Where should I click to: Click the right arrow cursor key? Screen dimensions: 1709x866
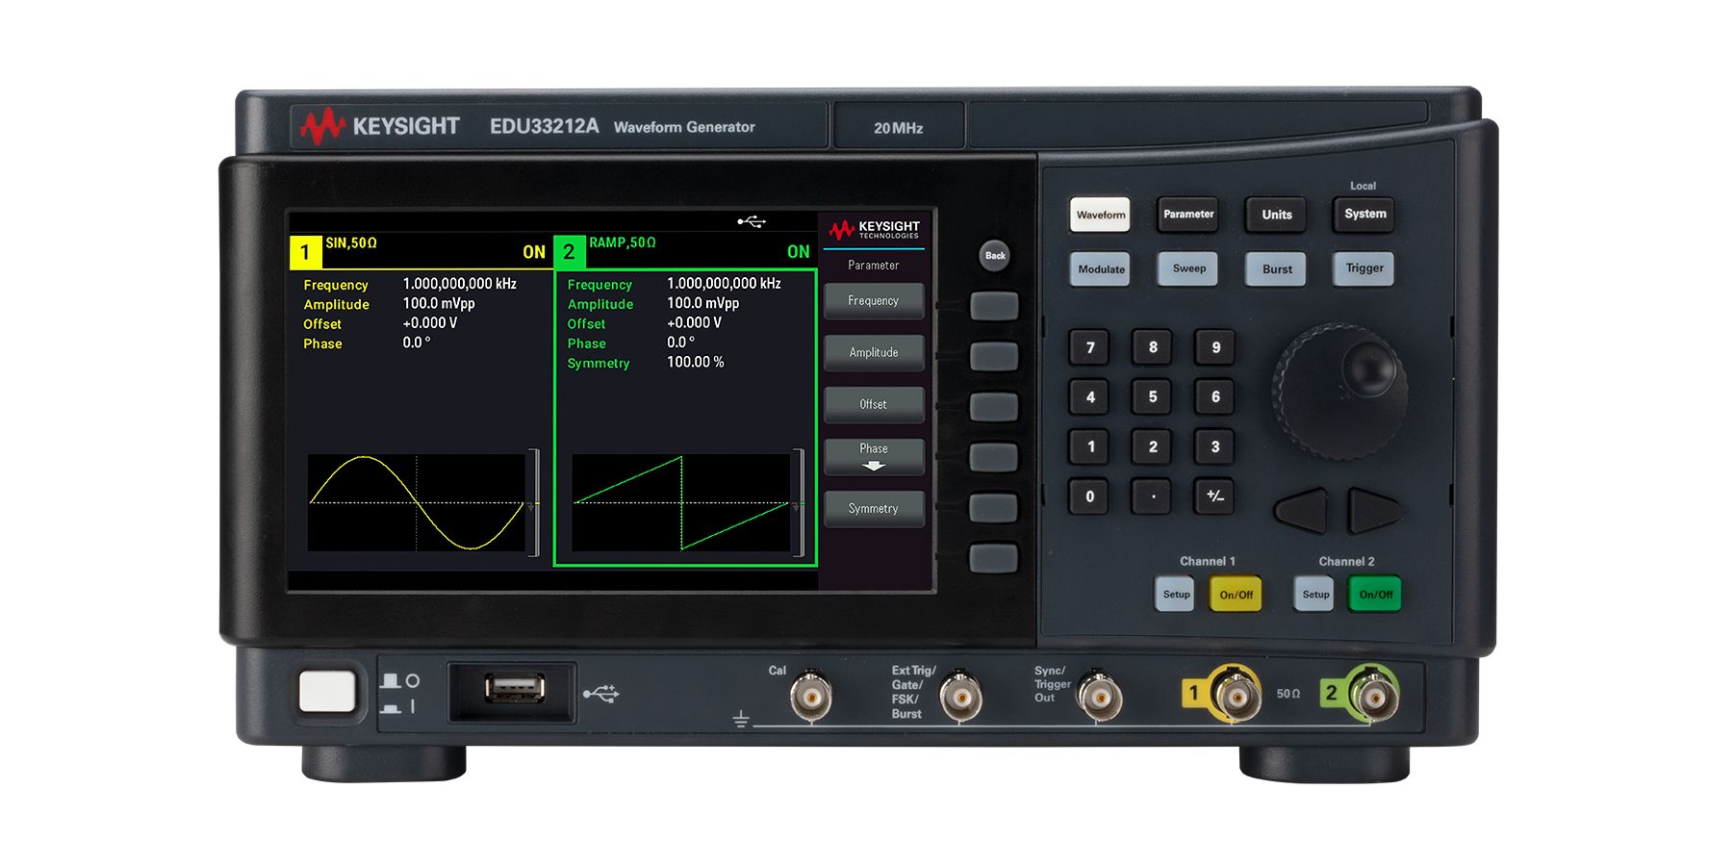point(1375,511)
